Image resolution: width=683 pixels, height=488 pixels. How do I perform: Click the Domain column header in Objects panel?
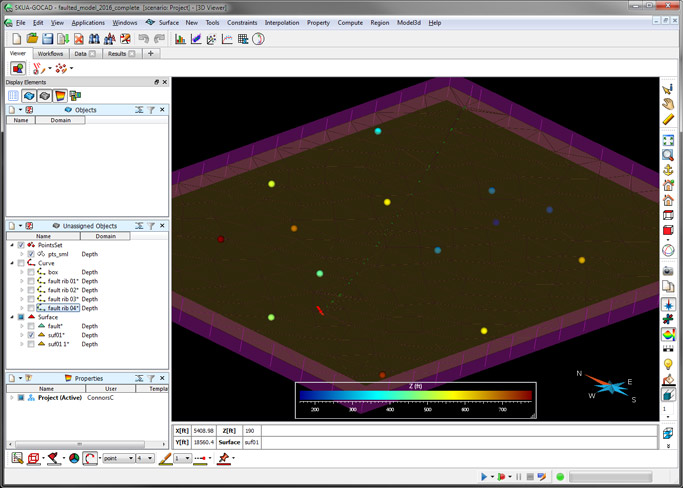tap(60, 120)
